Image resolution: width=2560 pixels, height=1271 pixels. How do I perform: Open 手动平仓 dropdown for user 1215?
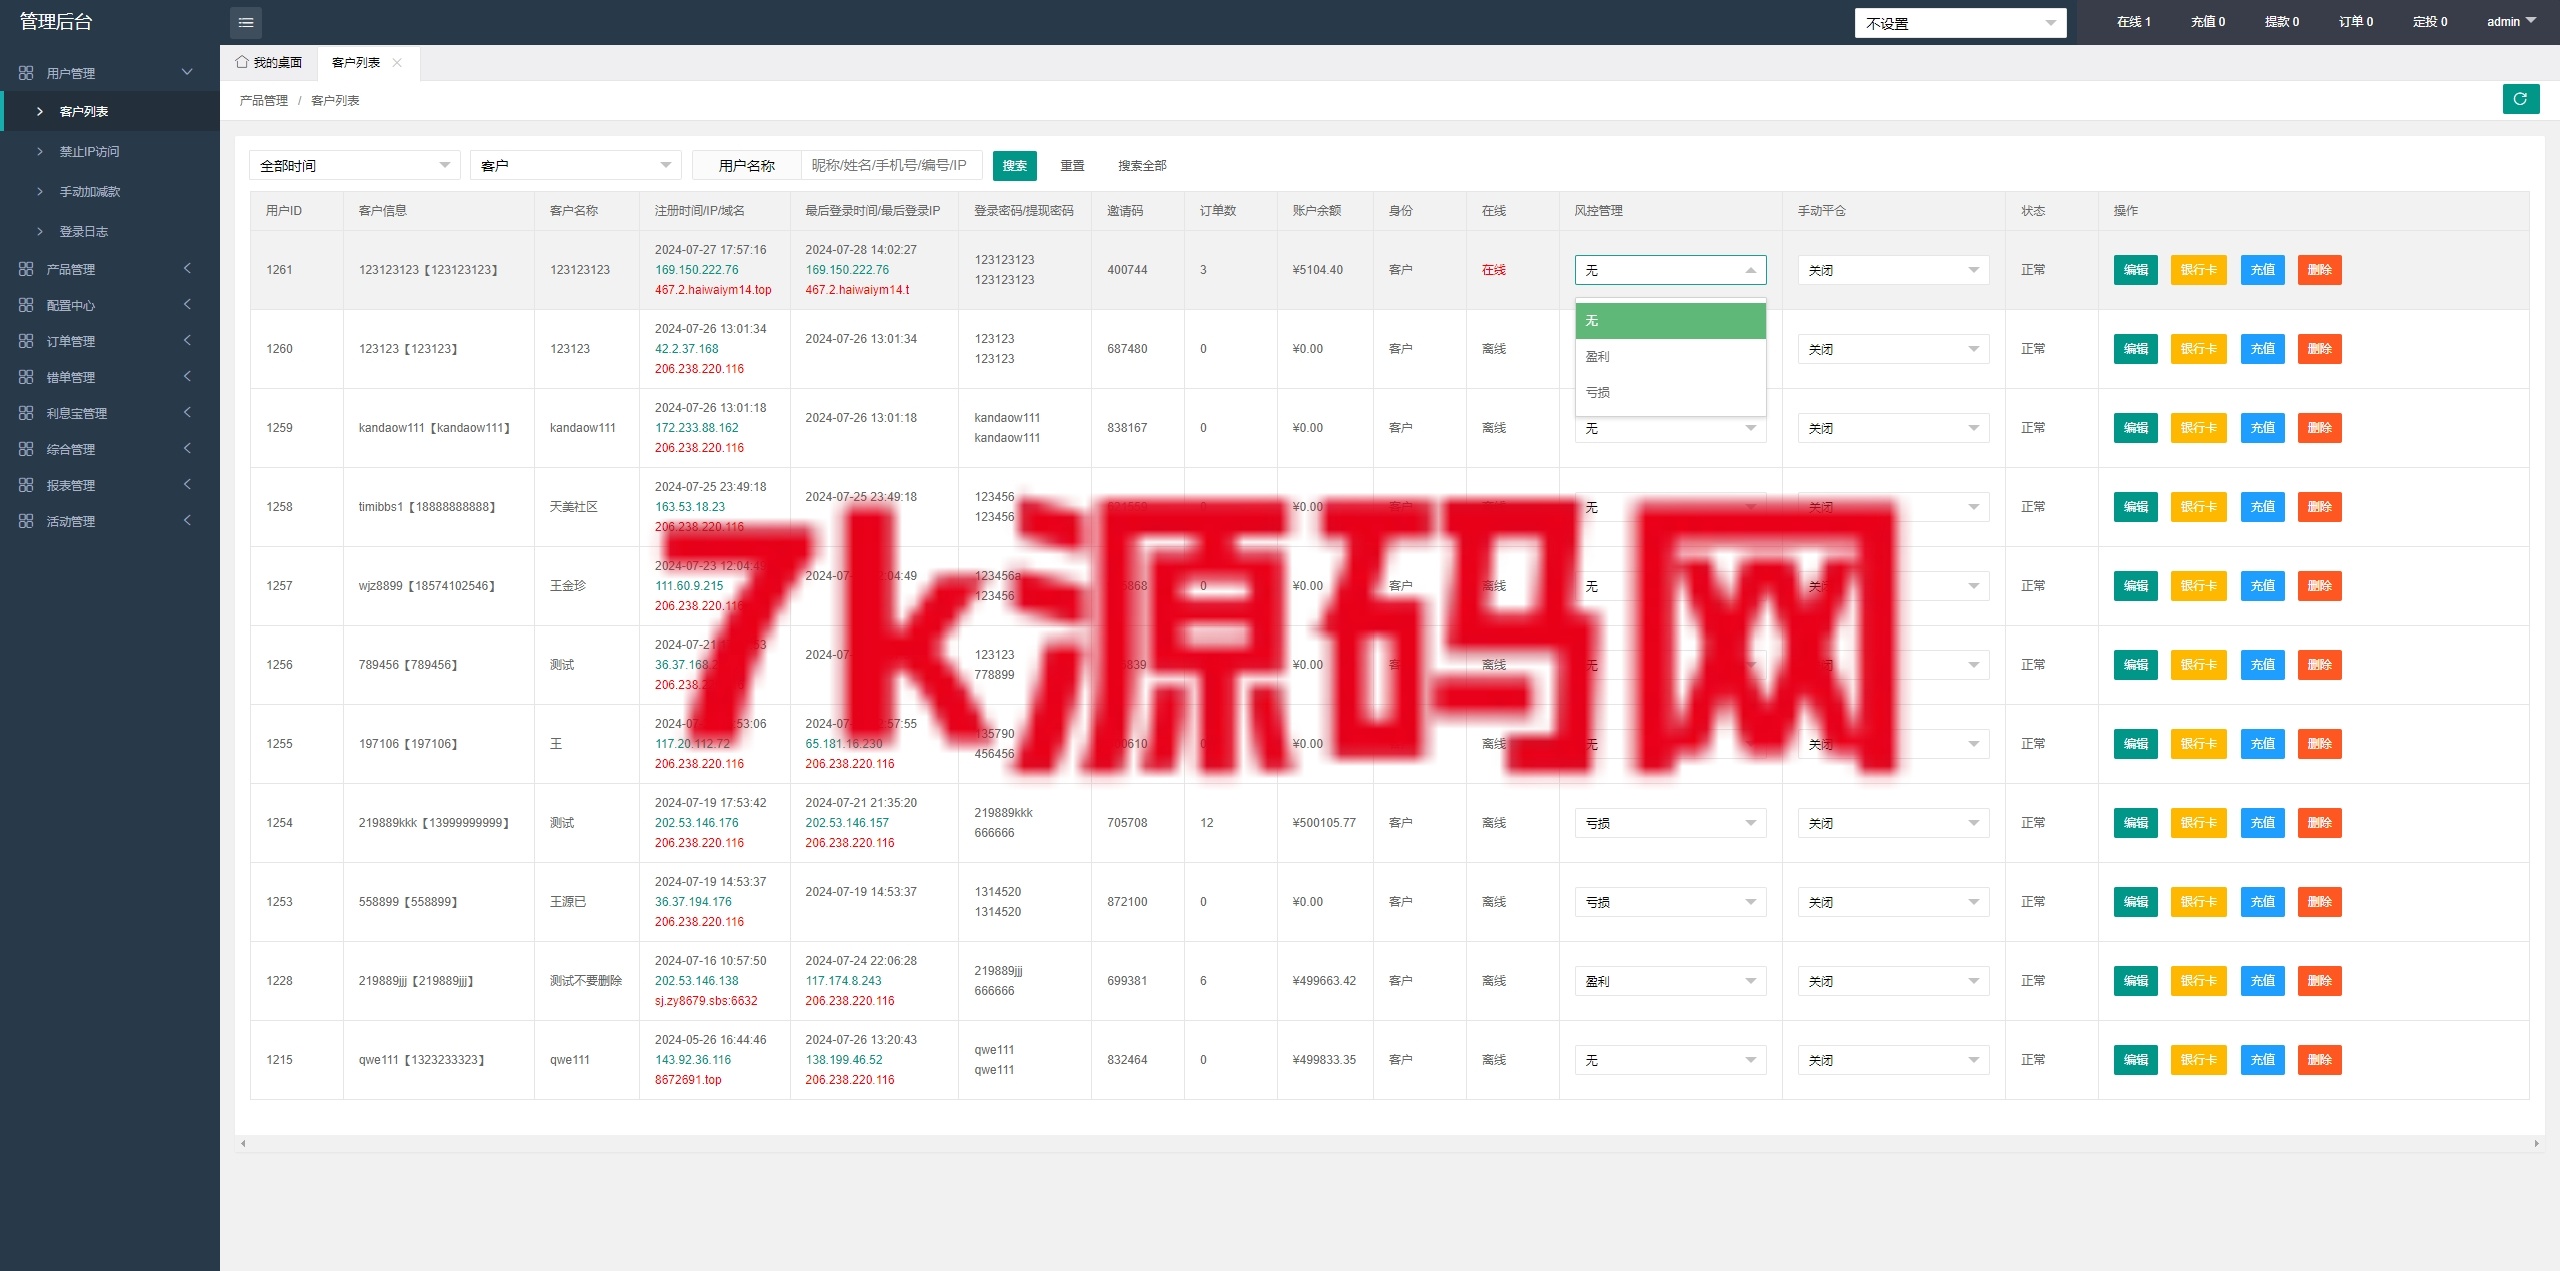1893,1060
